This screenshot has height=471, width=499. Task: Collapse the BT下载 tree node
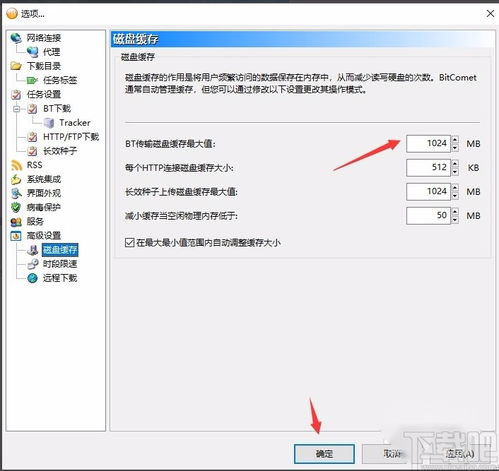[x=17, y=109]
